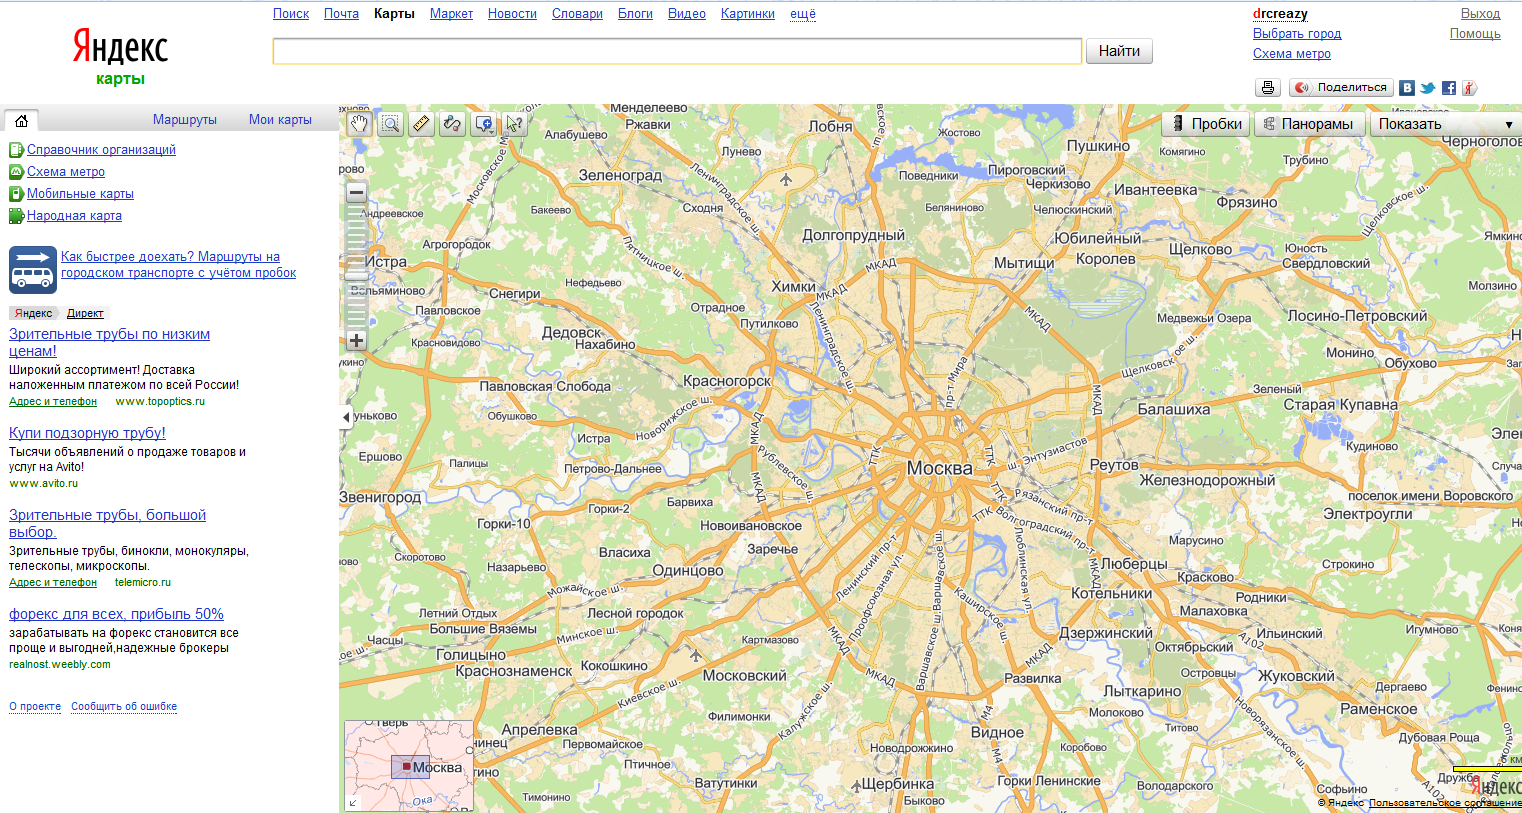Screen dimensions: 1522x813
Task: Select the magnifier zoom-area tool
Action: (390, 124)
